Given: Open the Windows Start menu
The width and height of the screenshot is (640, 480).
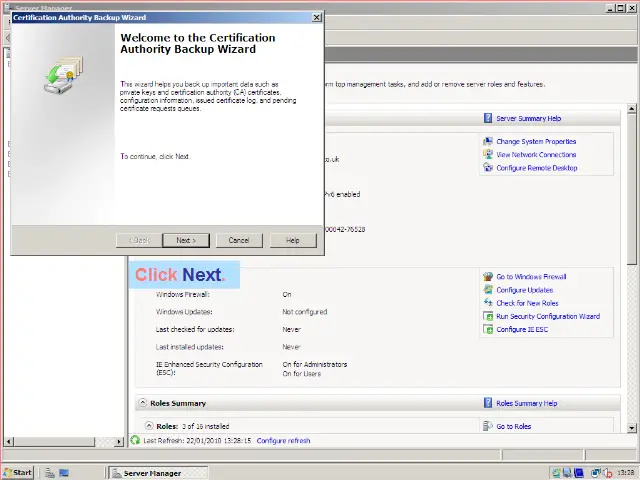Looking at the screenshot, I should tap(18, 473).
